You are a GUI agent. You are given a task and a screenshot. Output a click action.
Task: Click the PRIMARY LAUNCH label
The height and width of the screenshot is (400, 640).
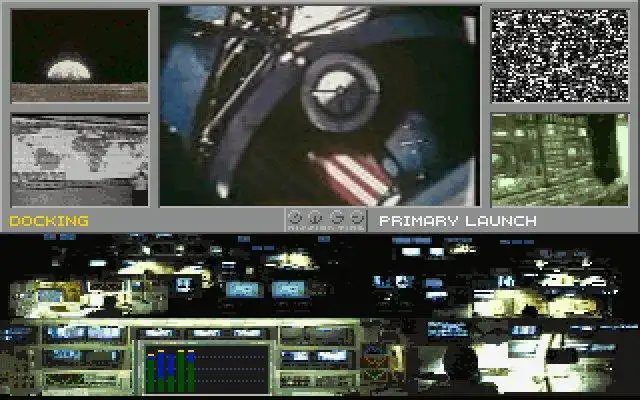coord(458,221)
